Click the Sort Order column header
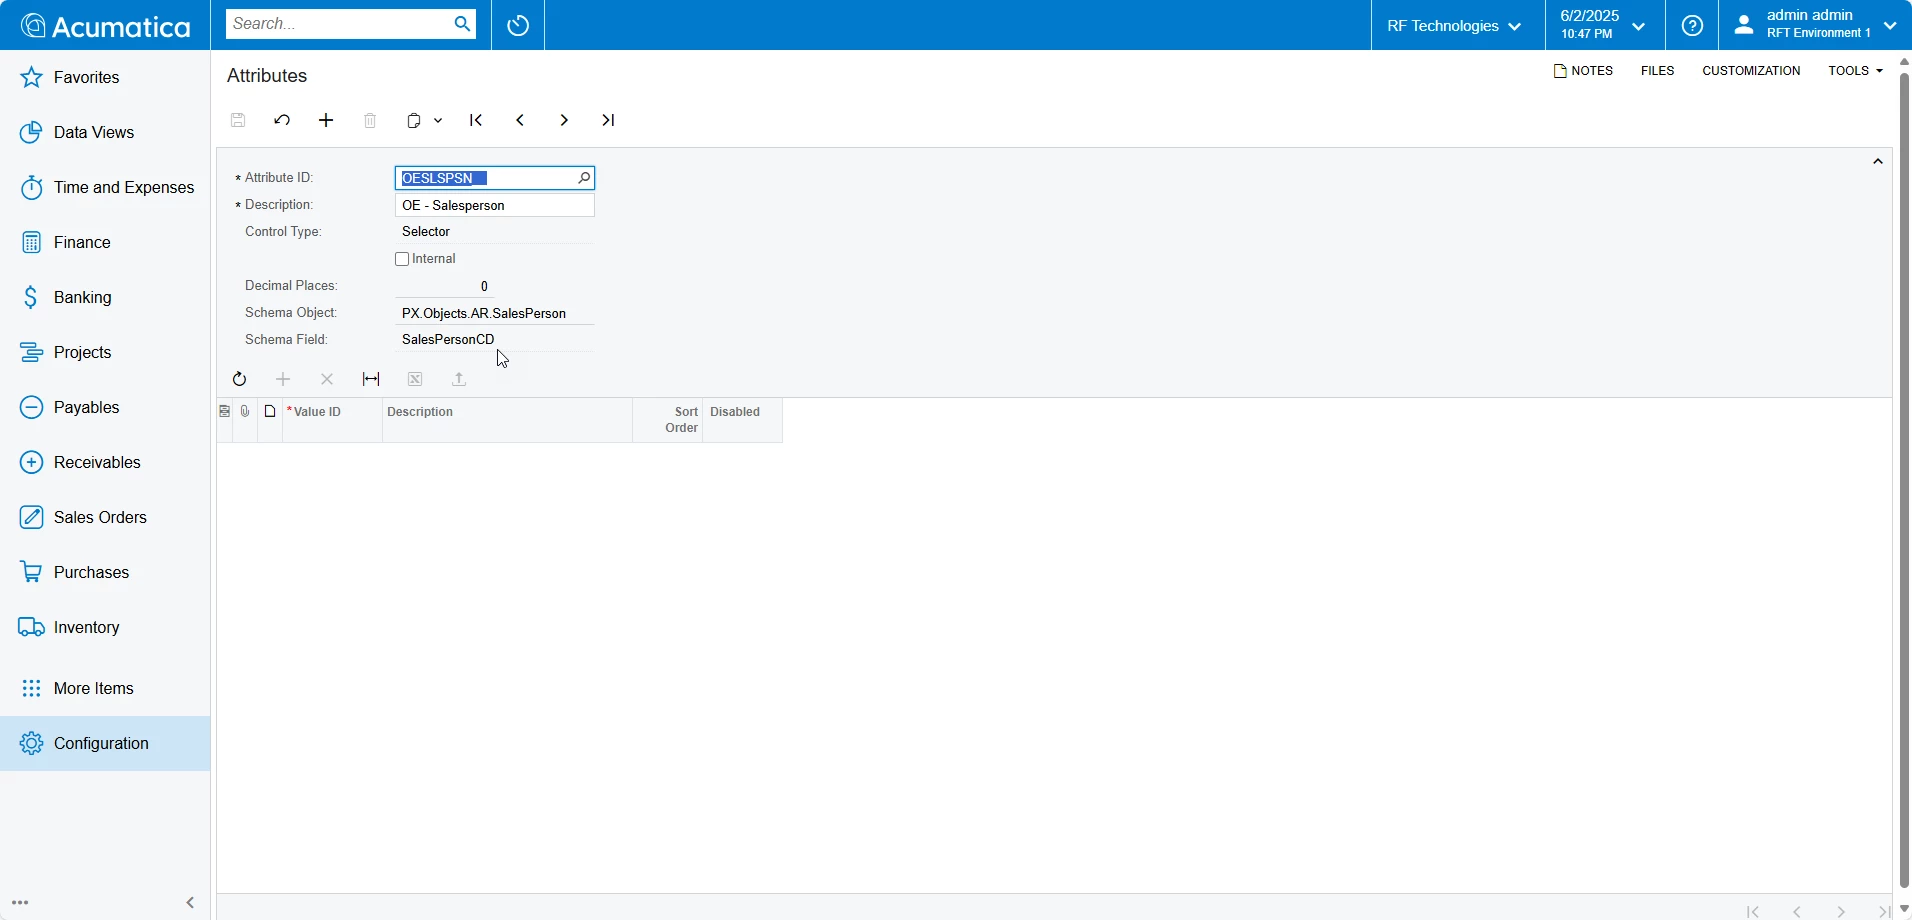Screen dimensions: 1912x920 click(x=669, y=420)
